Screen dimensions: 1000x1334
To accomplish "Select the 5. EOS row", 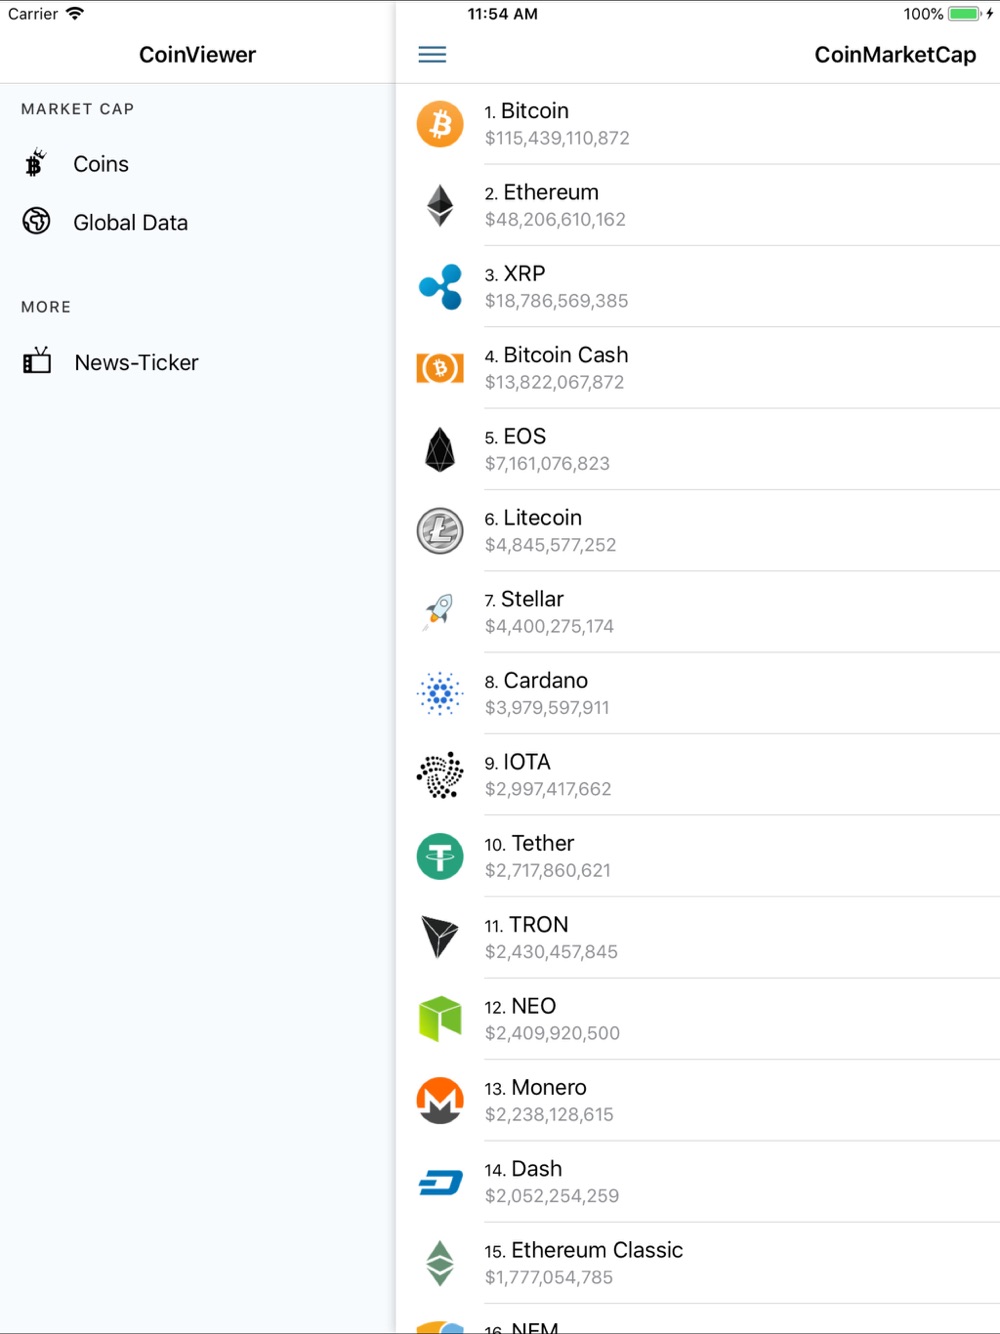I will click(698, 450).
